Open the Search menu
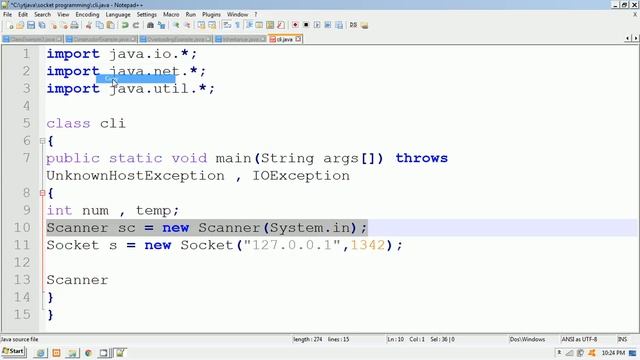This screenshot has width=640, height=360. [42, 14]
